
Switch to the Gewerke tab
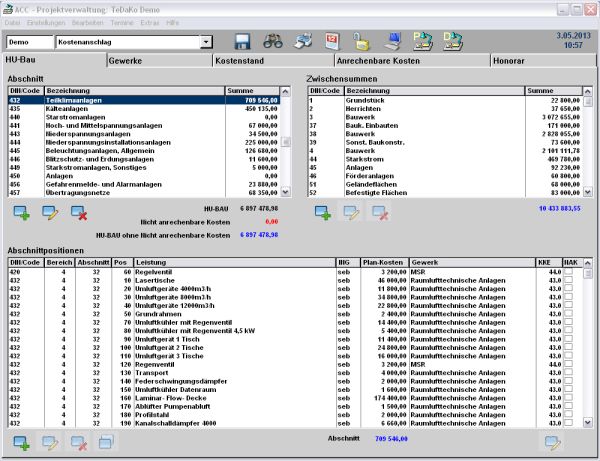point(160,61)
